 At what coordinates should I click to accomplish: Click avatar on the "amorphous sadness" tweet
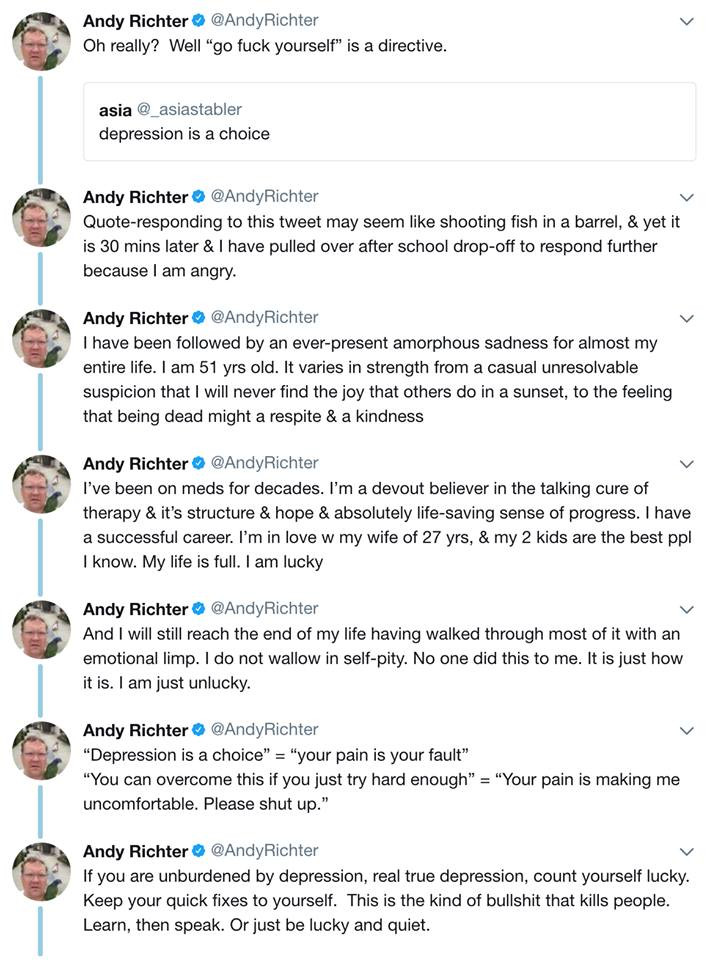41,340
